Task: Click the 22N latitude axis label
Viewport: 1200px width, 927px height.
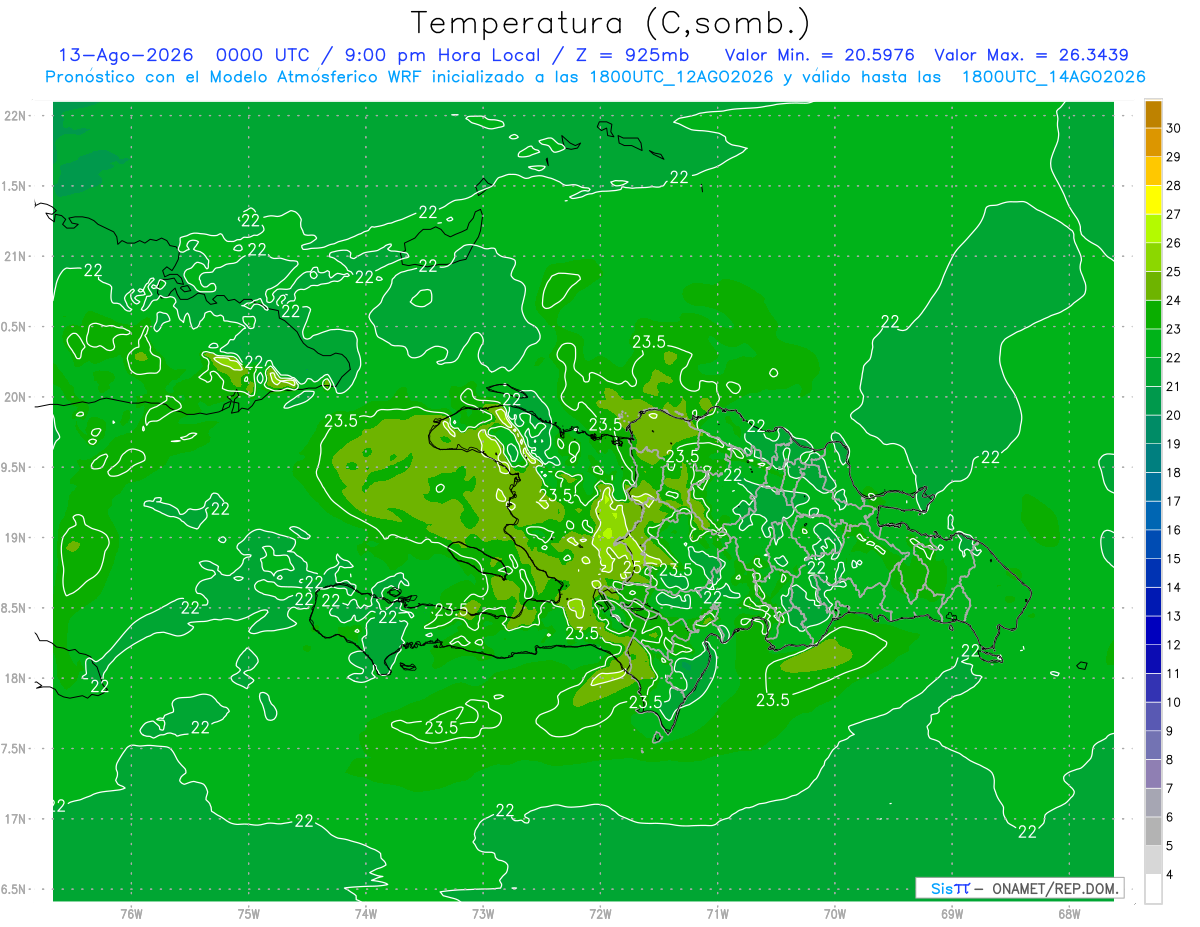Action: 14,116
